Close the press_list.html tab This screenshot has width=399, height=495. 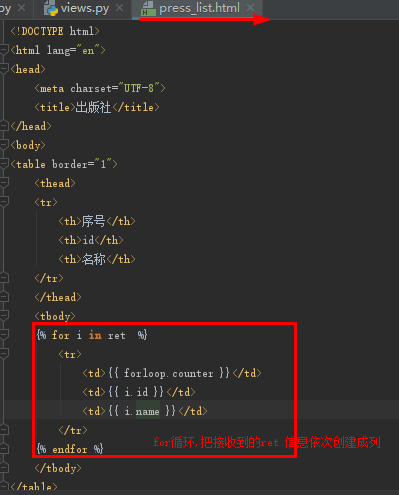tap(251, 8)
